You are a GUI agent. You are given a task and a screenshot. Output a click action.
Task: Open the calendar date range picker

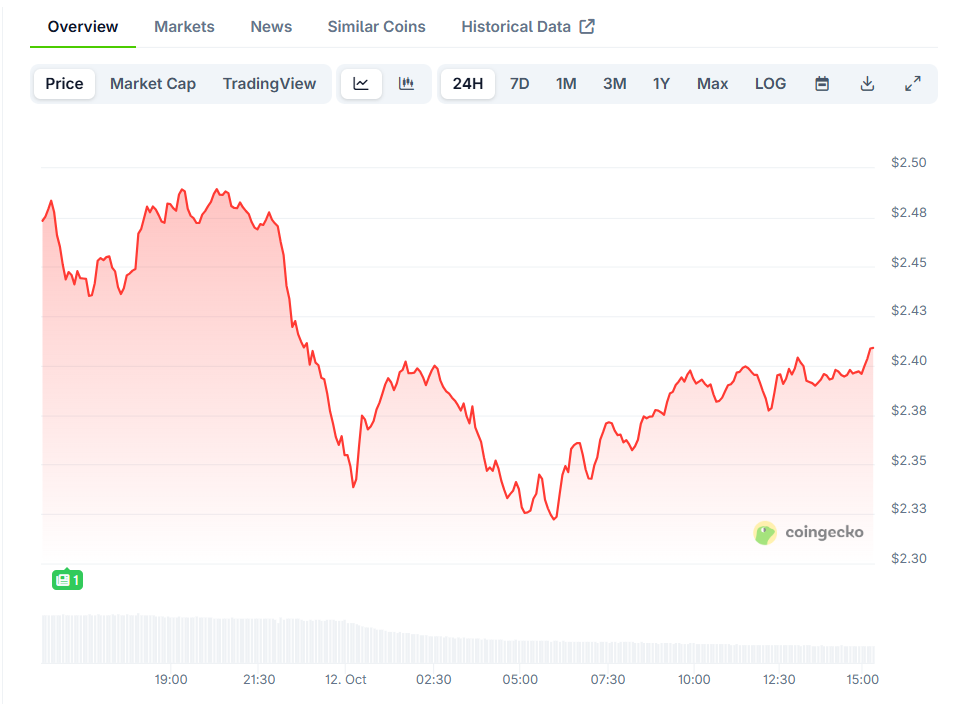[822, 84]
